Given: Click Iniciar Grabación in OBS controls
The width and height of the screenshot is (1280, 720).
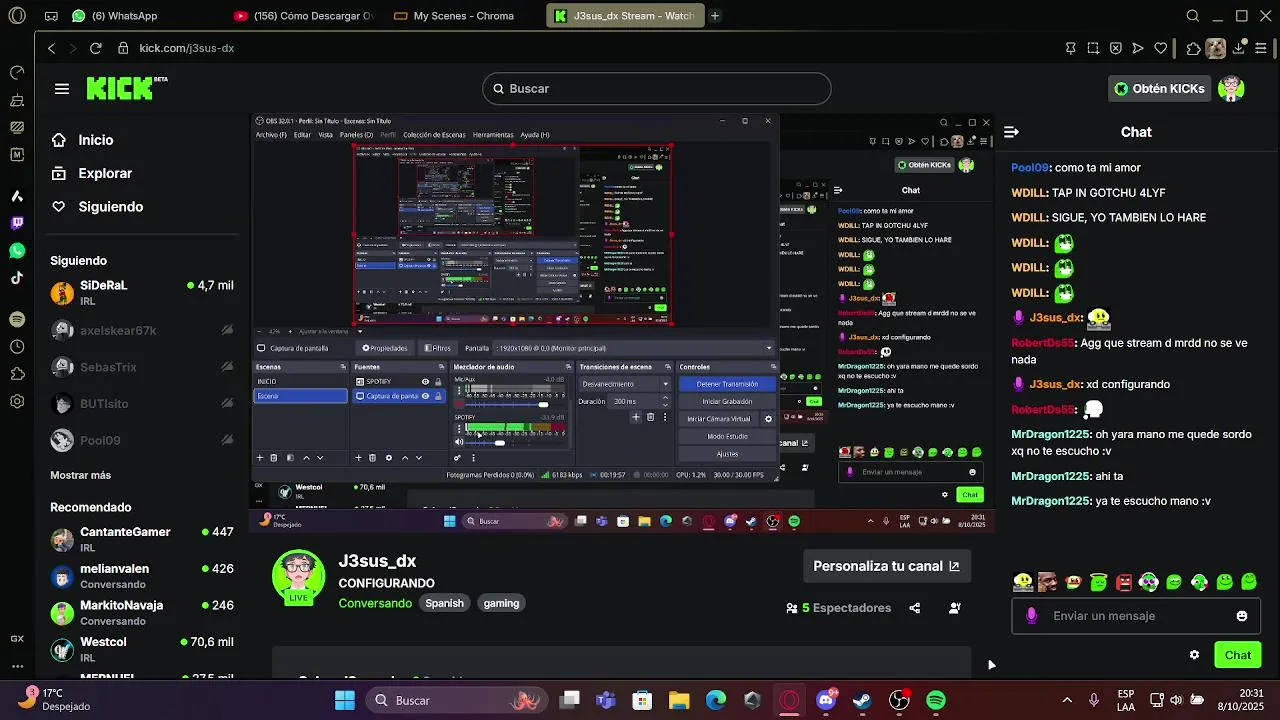Looking at the screenshot, I should coord(727,401).
